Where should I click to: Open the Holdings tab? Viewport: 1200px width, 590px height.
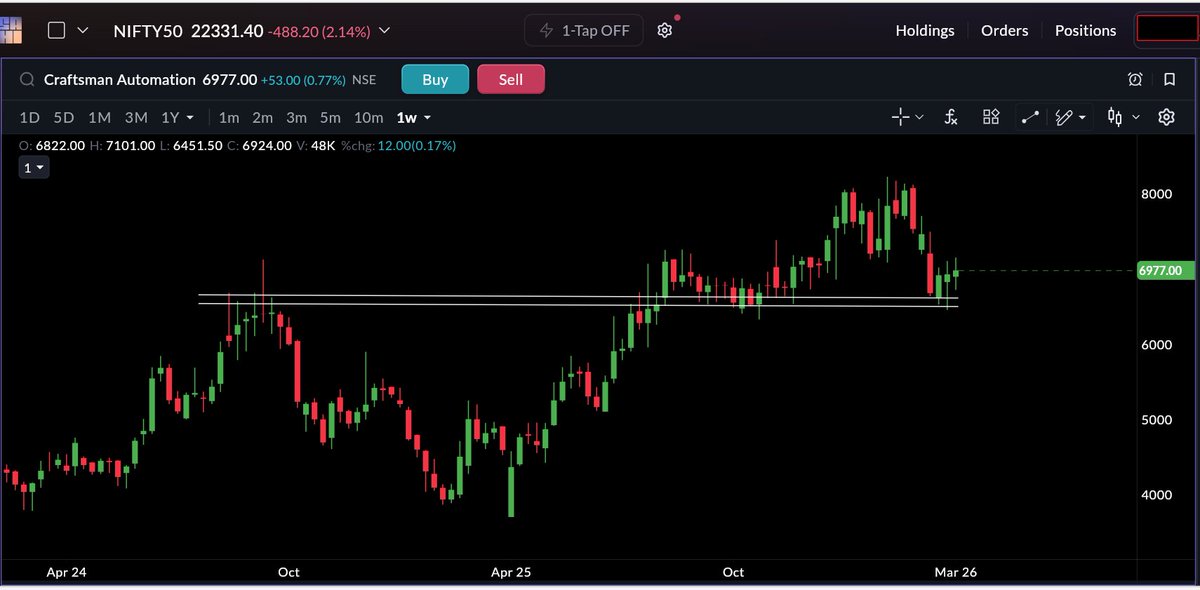(925, 31)
